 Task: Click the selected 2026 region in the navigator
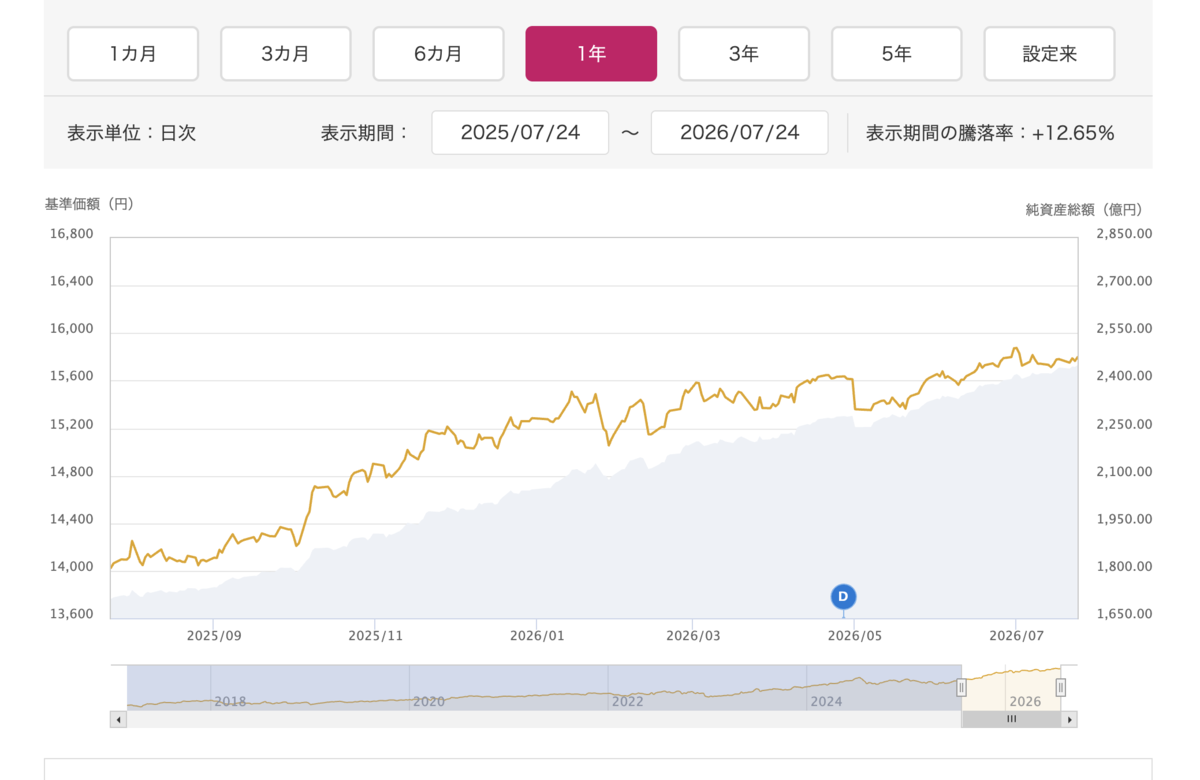(x=1011, y=688)
